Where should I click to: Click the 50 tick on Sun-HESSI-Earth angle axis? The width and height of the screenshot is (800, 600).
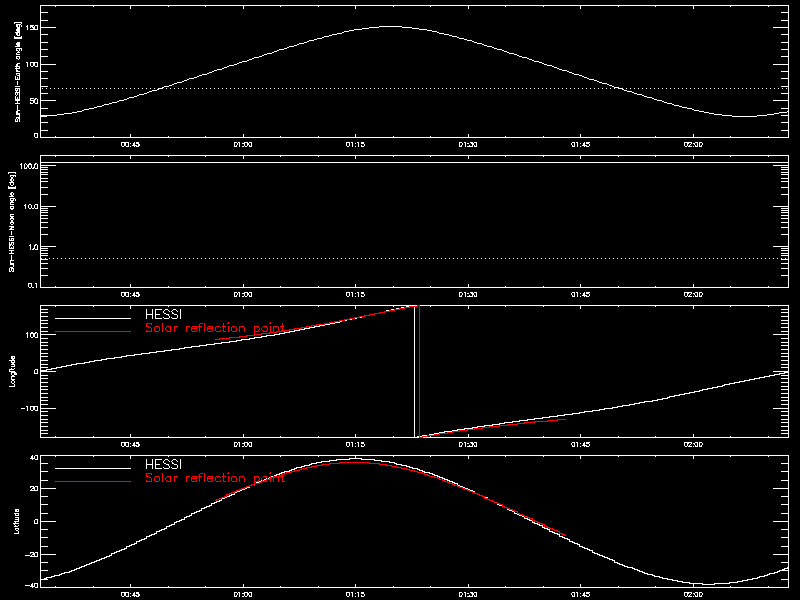pyautogui.click(x=34, y=101)
